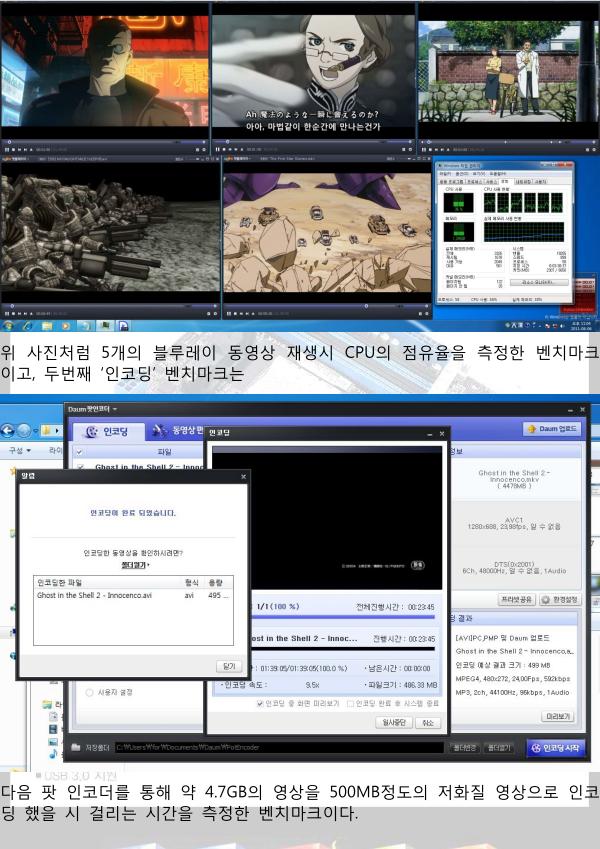
Task: Click the 프리셋공유 button
Action: tap(516, 600)
